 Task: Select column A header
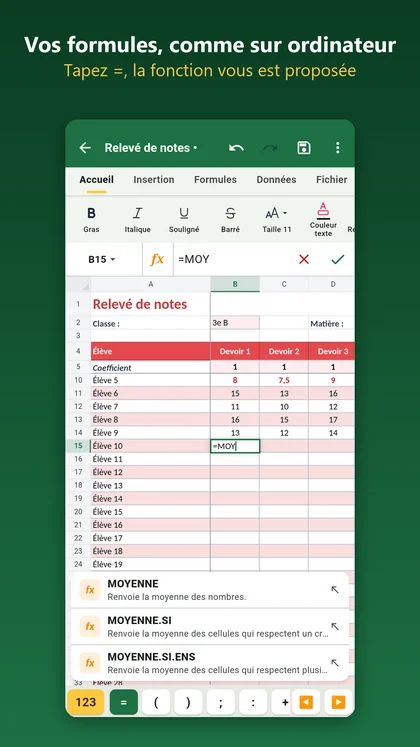150,284
